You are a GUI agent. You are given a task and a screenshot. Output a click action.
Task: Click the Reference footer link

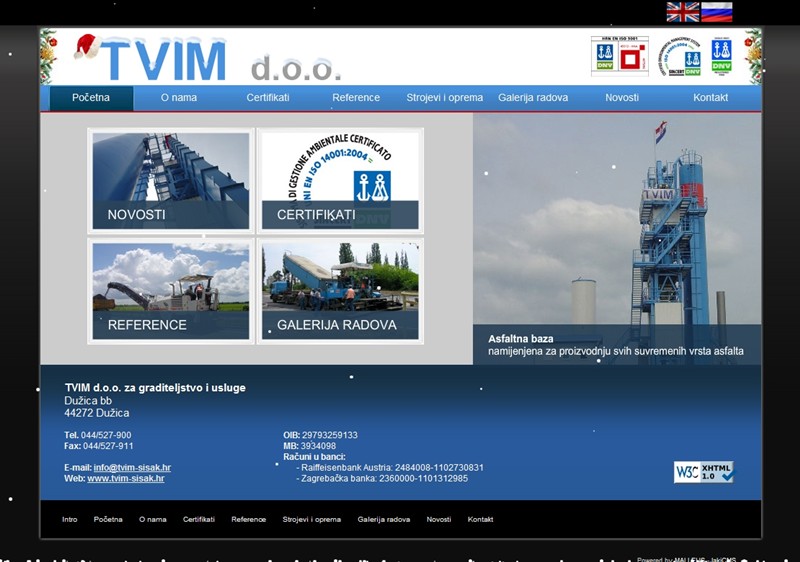tap(248, 519)
